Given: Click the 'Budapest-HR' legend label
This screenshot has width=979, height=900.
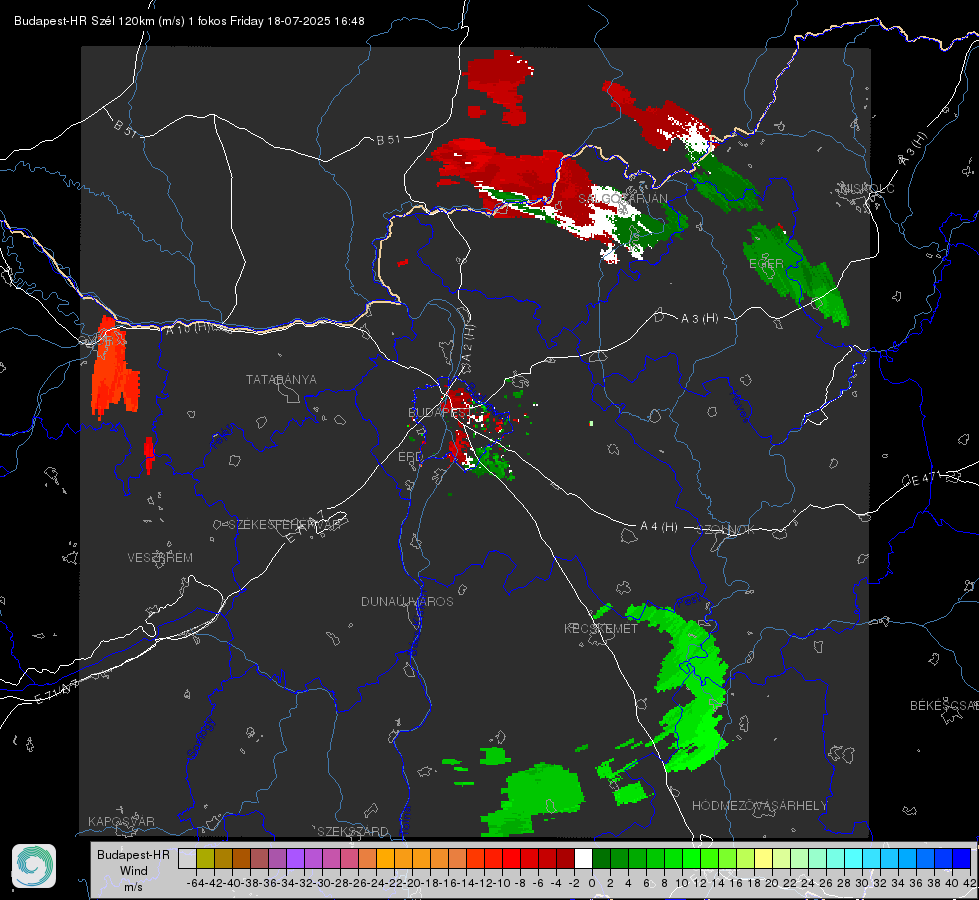Looking at the screenshot, I should pos(133,854).
